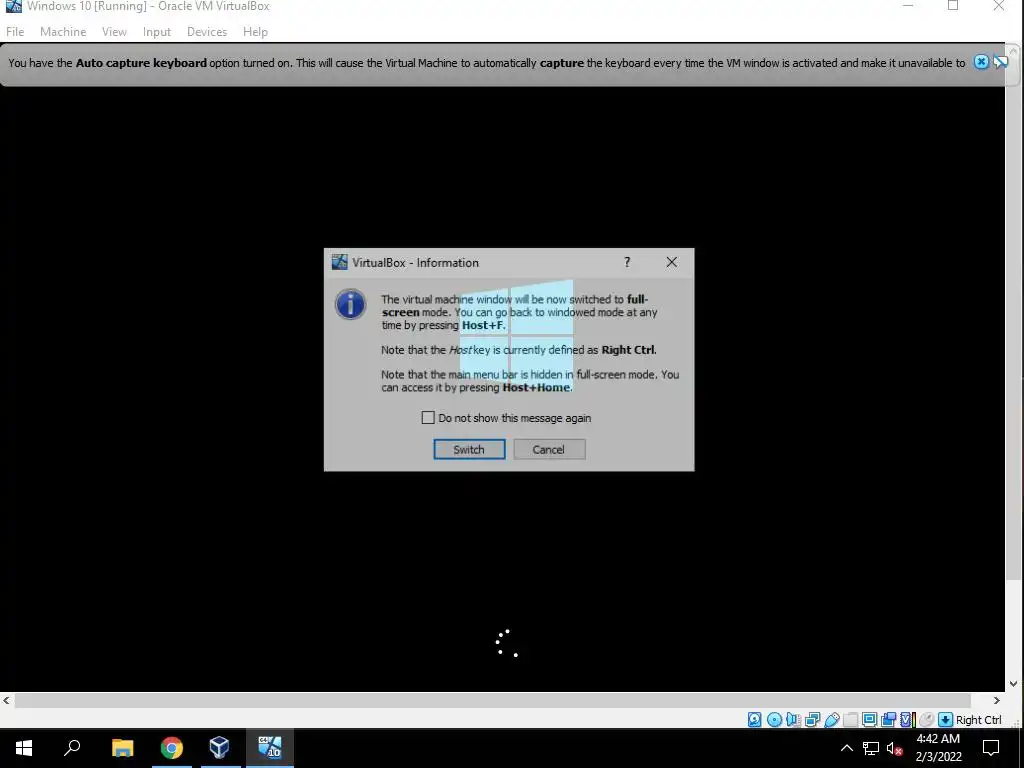The width and height of the screenshot is (1024, 768).
Task: Open the File menu
Action: tap(14, 31)
